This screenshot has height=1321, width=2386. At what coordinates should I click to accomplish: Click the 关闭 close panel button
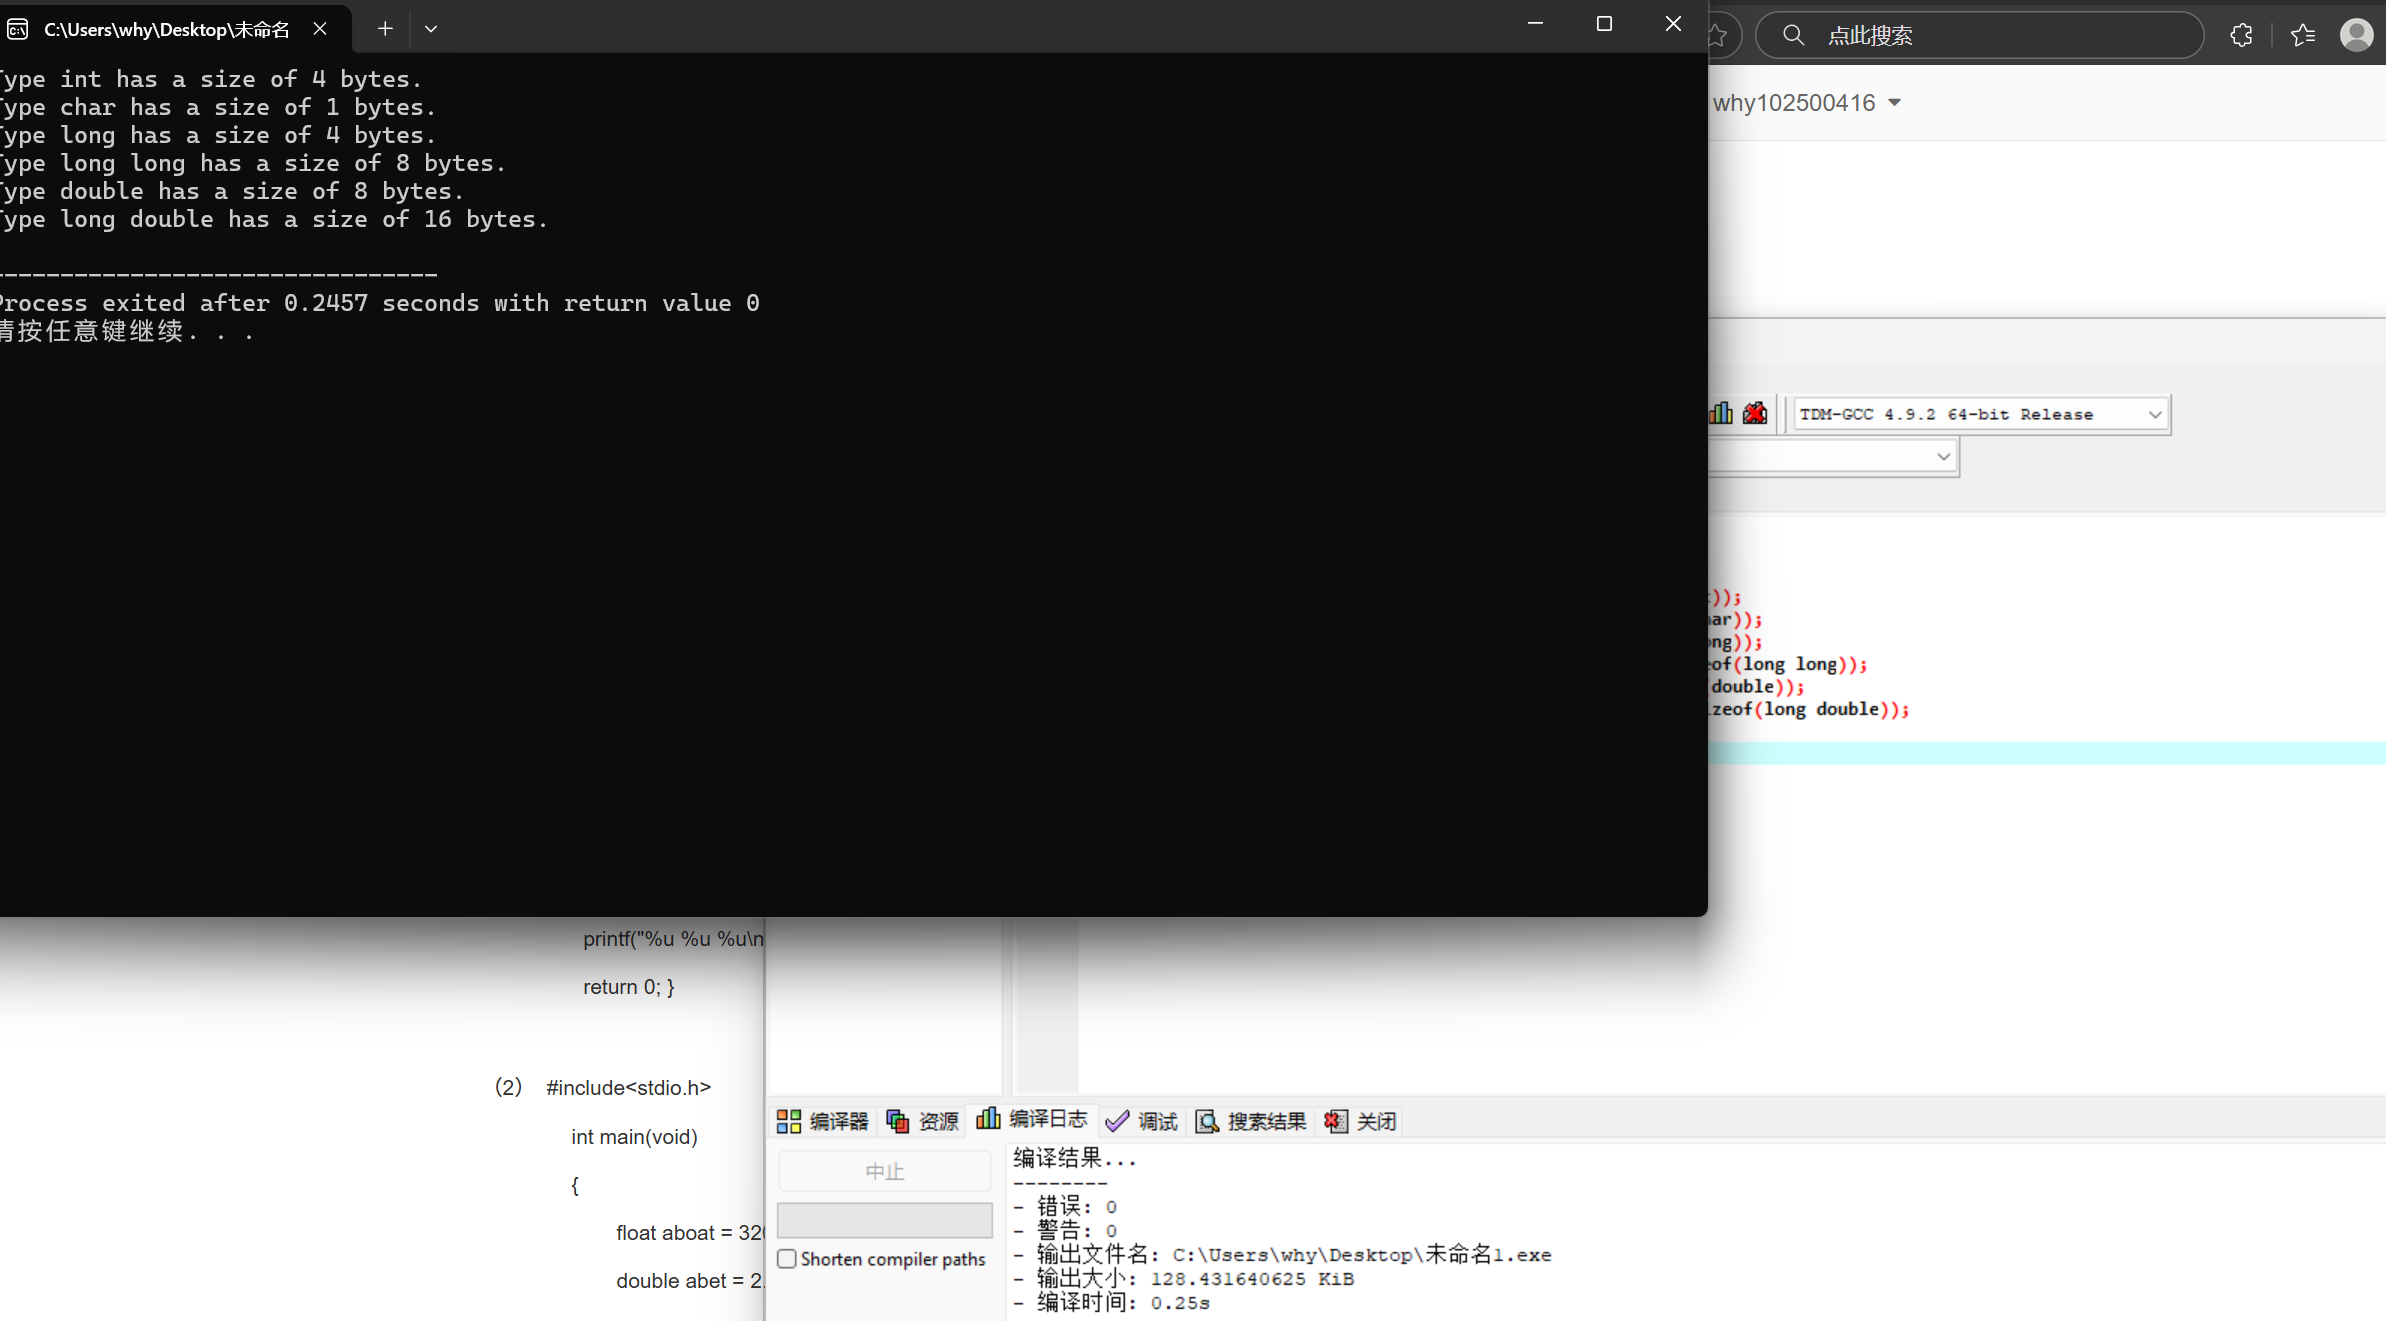click(x=1360, y=1121)
